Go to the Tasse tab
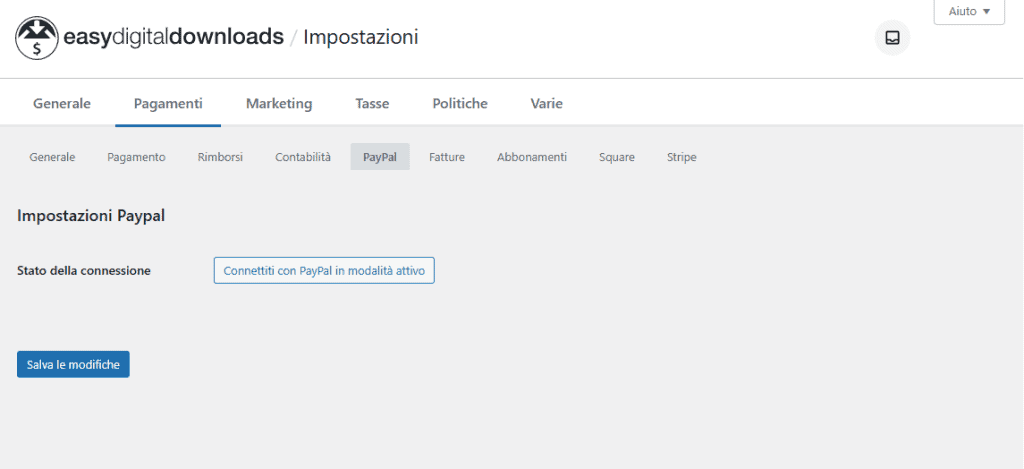The width and height of the screenshot is (1024, 469). tap(372, 103)
